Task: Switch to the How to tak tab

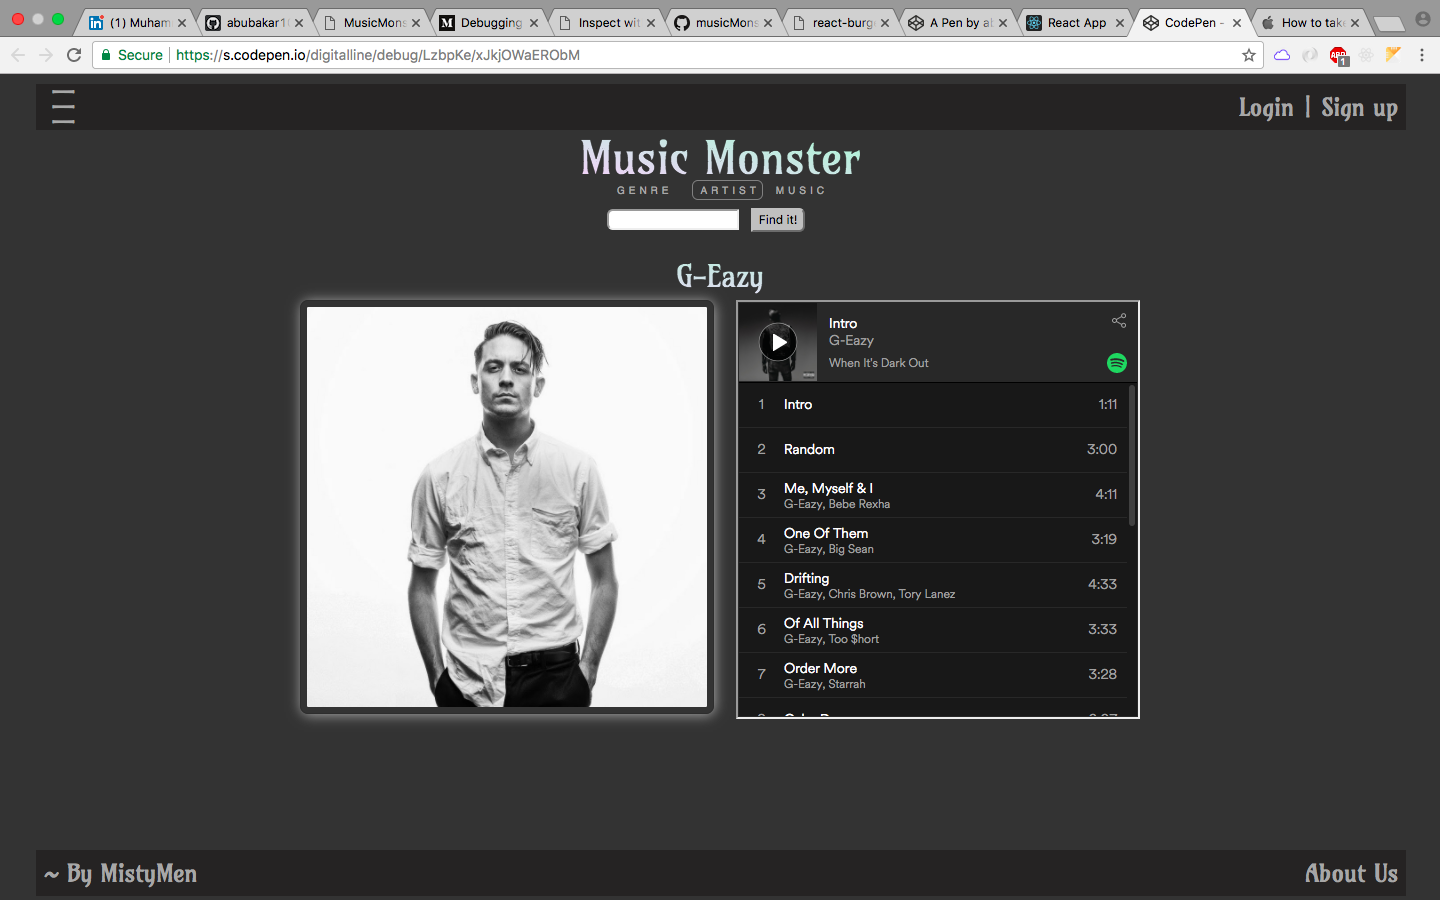Action: [1311, 23]
